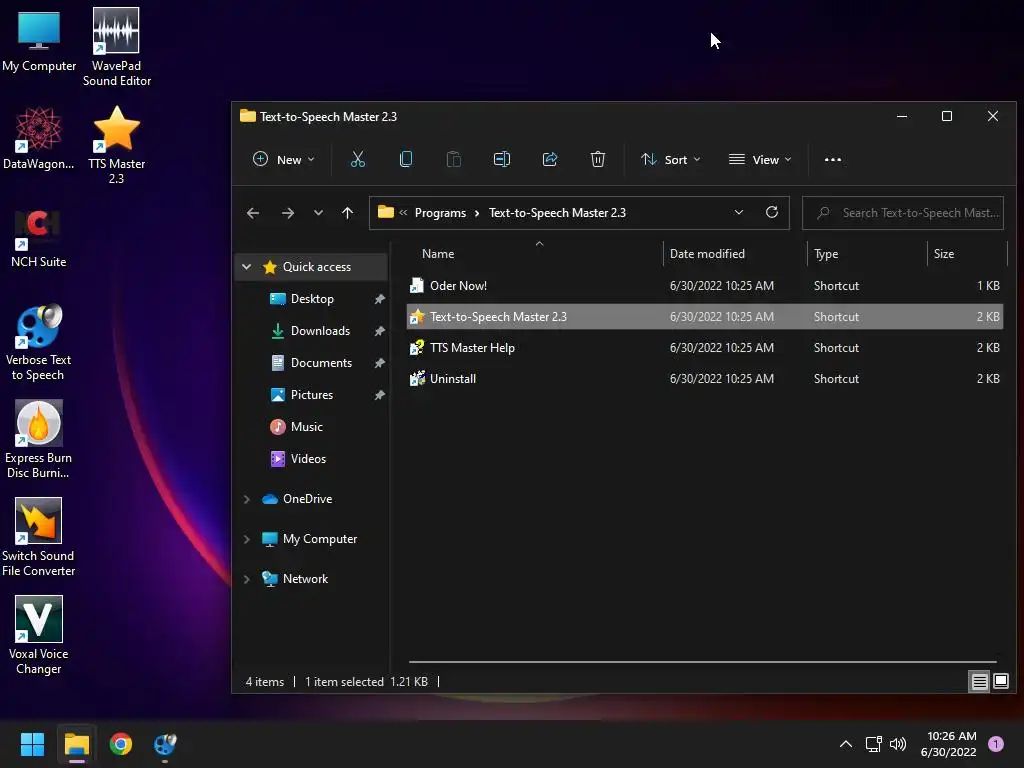Select Videos in navigation pane
The height and width of the screenshot is (768, 1024).
pos(308,458)
